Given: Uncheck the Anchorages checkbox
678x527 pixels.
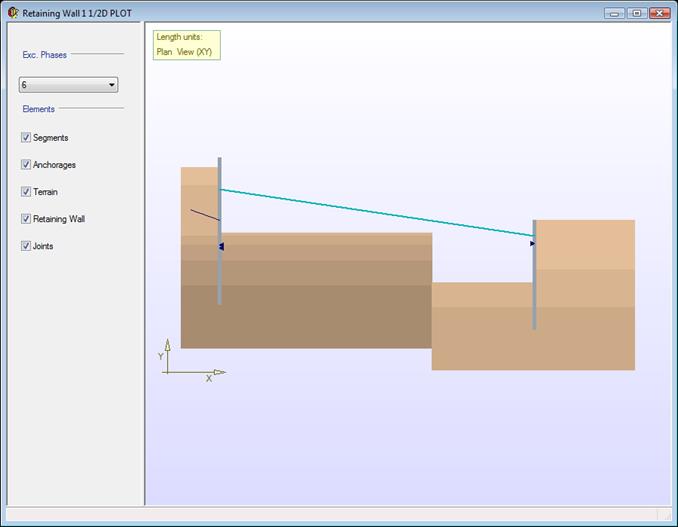Looking at the screenshot, I should (26, 165).
